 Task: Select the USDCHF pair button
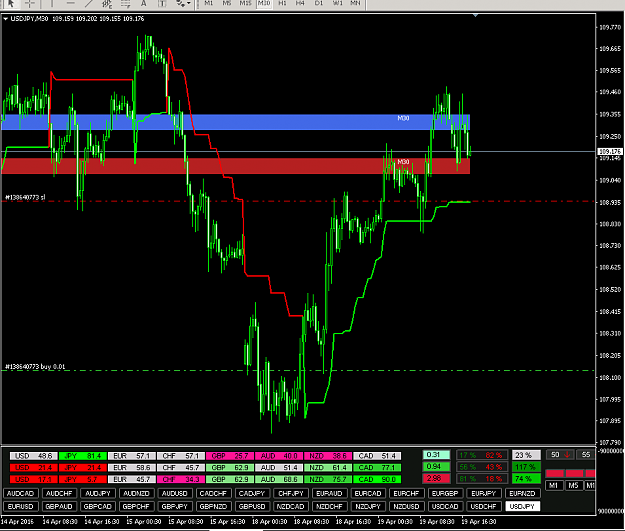pos(483,506)
